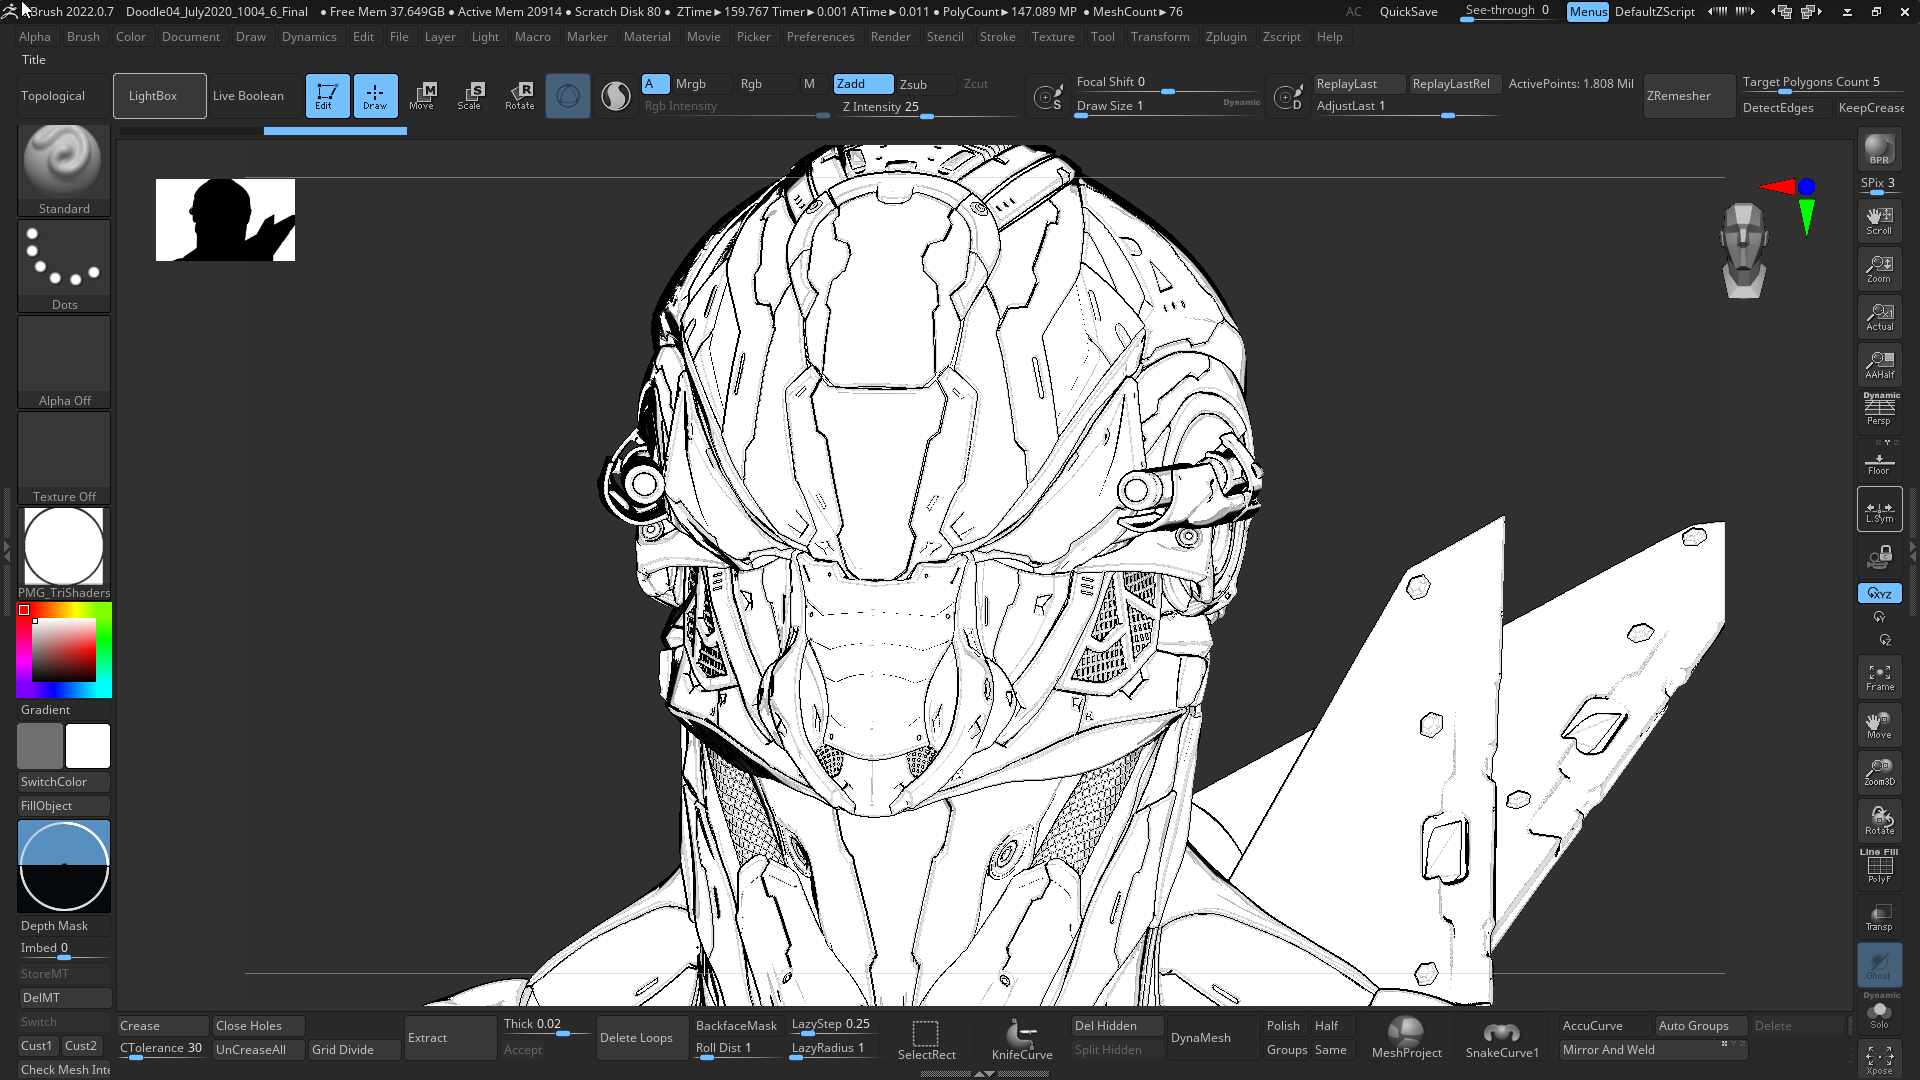Toggle PolyF line fill display
Viewport: 1920px width, 1080px height.
tap(1879, 867)
